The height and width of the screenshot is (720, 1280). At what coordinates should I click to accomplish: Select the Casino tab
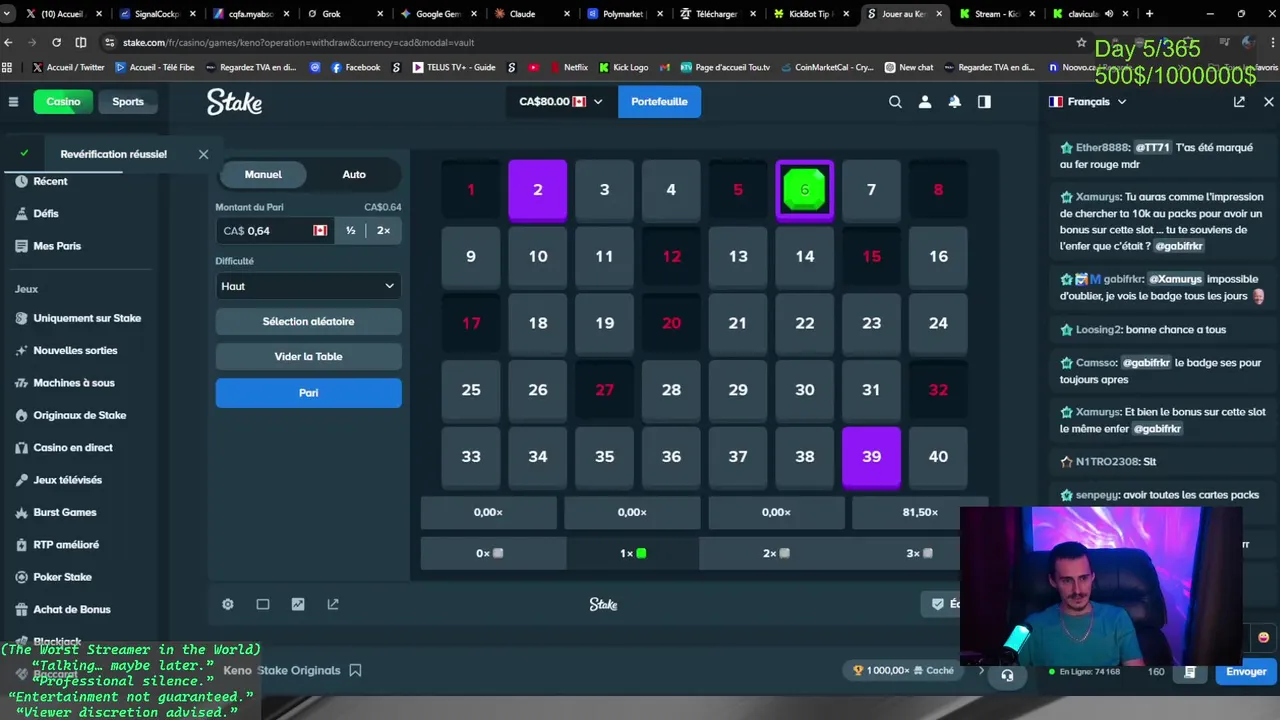[63, 101]
